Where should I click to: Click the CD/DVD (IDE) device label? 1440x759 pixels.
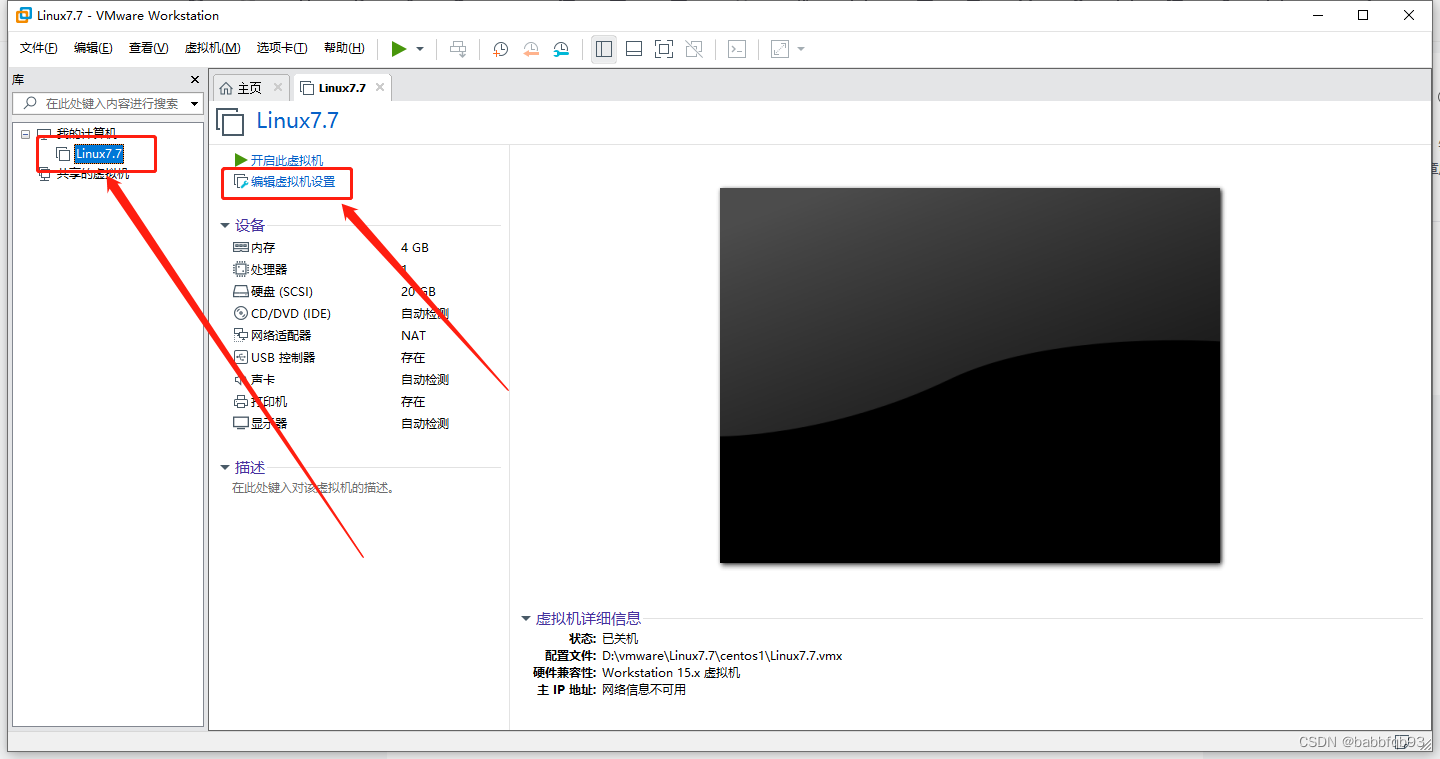point(291,314)
